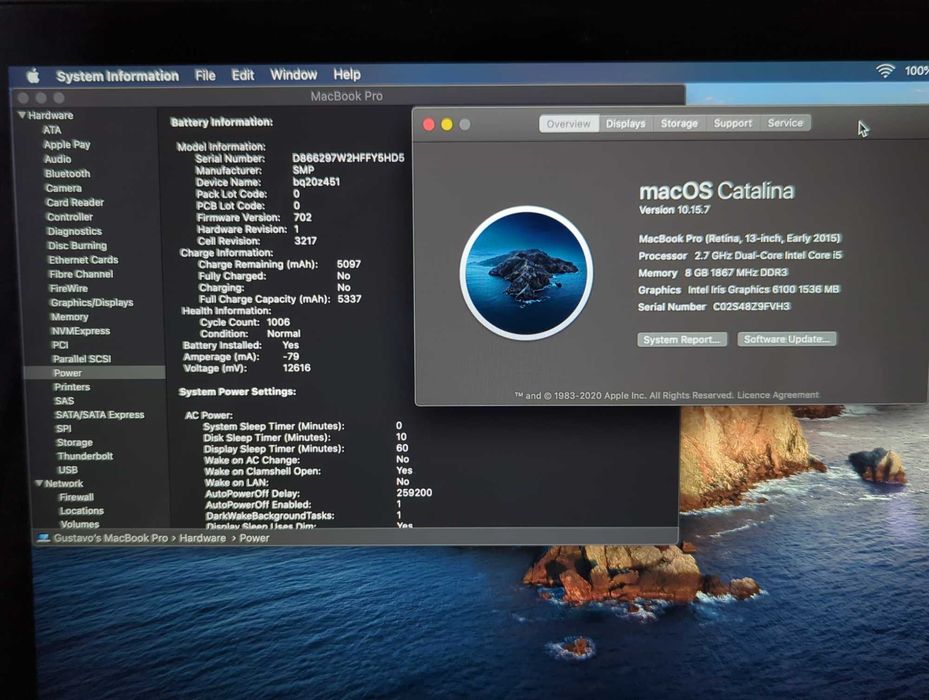Select Fibre Channel in the sidebar
The image size is (929, 700).
point(81,274)
